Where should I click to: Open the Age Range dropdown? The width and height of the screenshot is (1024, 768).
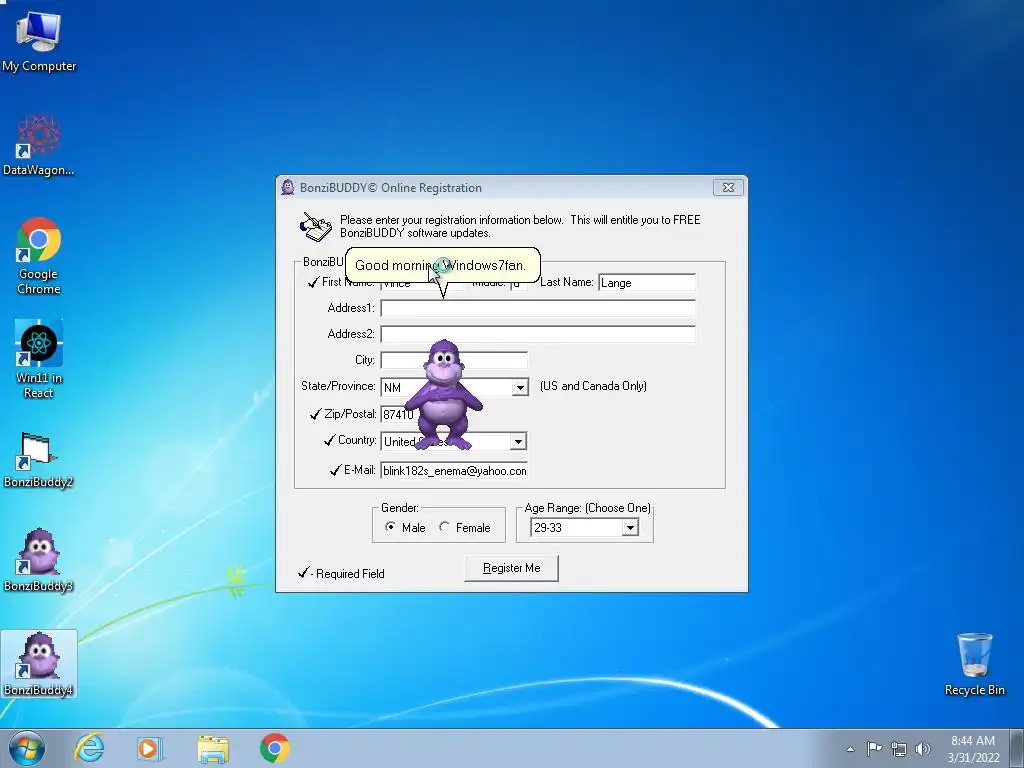point(630,528)
